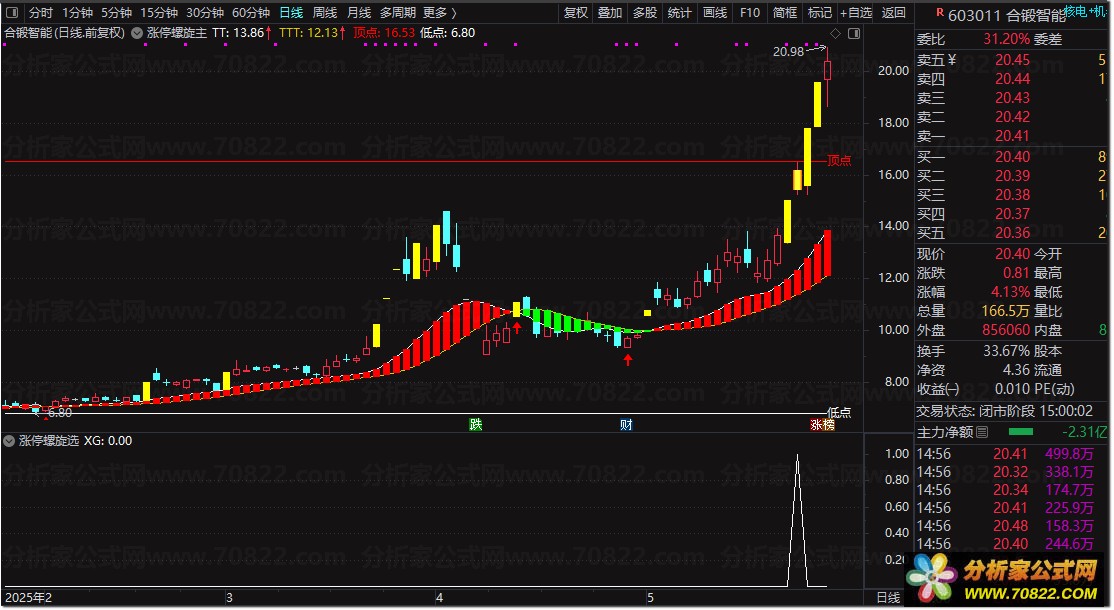Expand the 更多 period options
The width and height of the screenshot is (1114, 610).
[440, 13]
